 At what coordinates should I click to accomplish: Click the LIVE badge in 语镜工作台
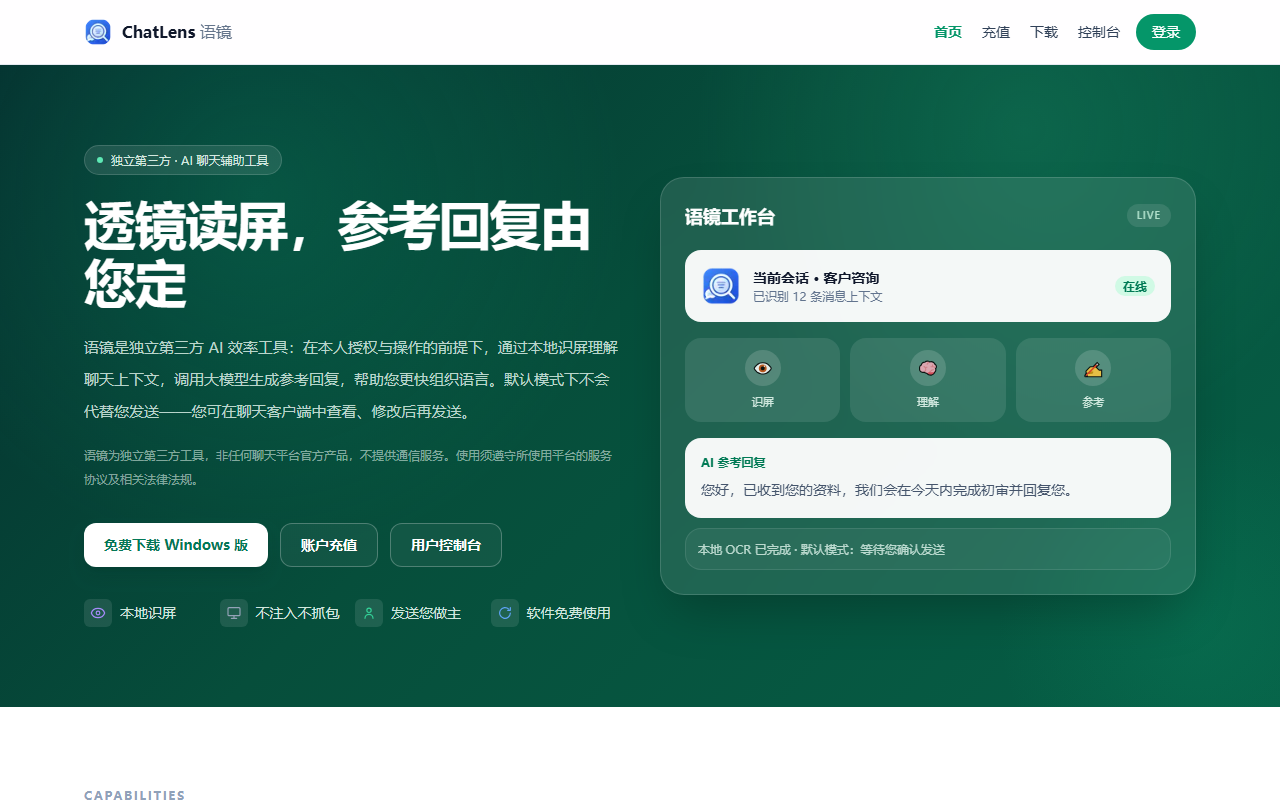coord(1149,215)
